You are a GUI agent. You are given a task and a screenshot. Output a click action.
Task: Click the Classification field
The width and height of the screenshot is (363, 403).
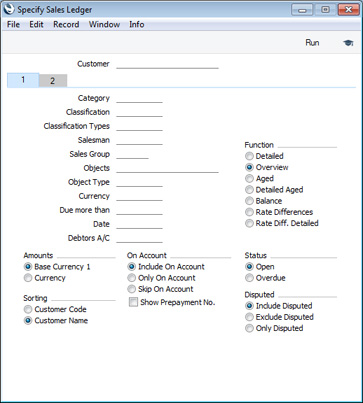click(139, 112)
